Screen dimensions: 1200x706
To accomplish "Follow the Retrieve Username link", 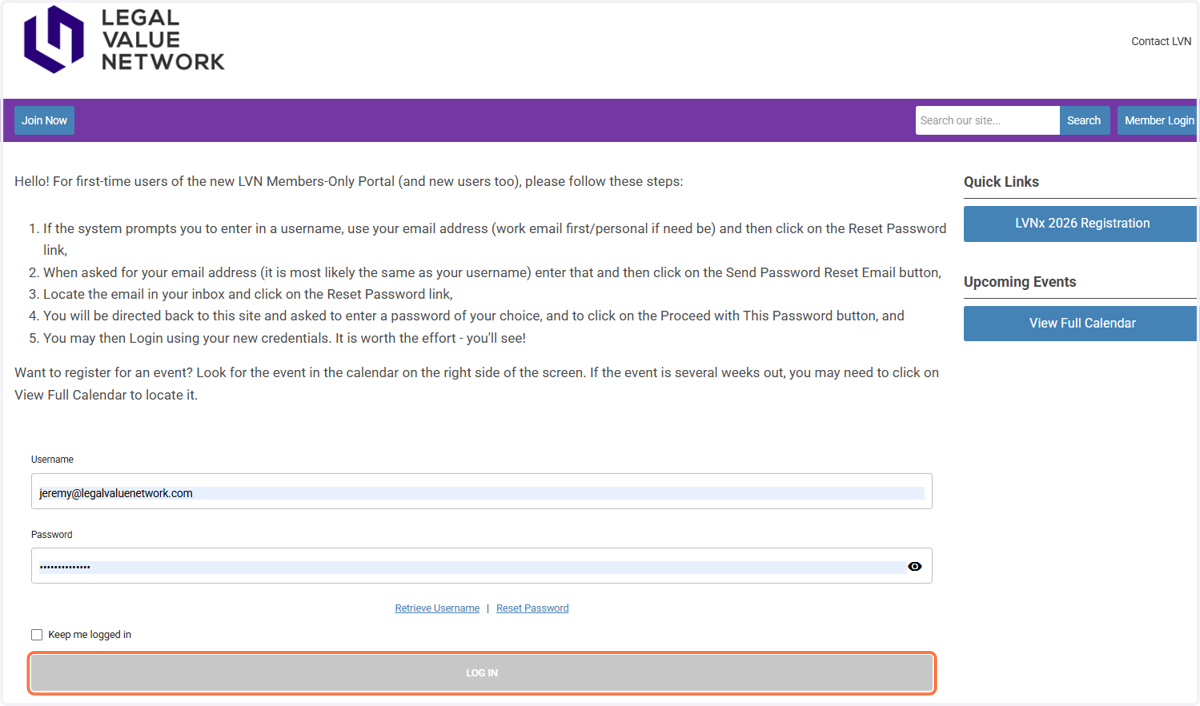I will click(437, 608).
